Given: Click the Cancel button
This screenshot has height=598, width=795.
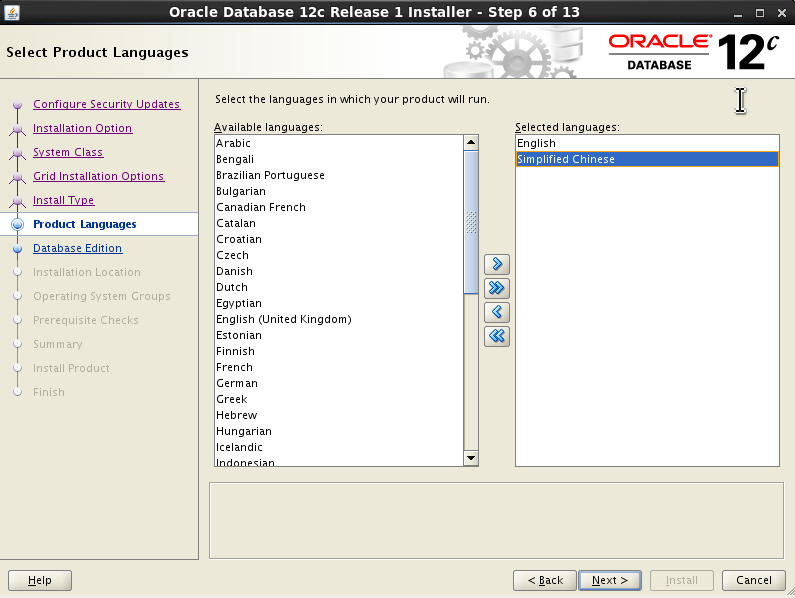Looking at the screenshot, I should pos(754,580).
